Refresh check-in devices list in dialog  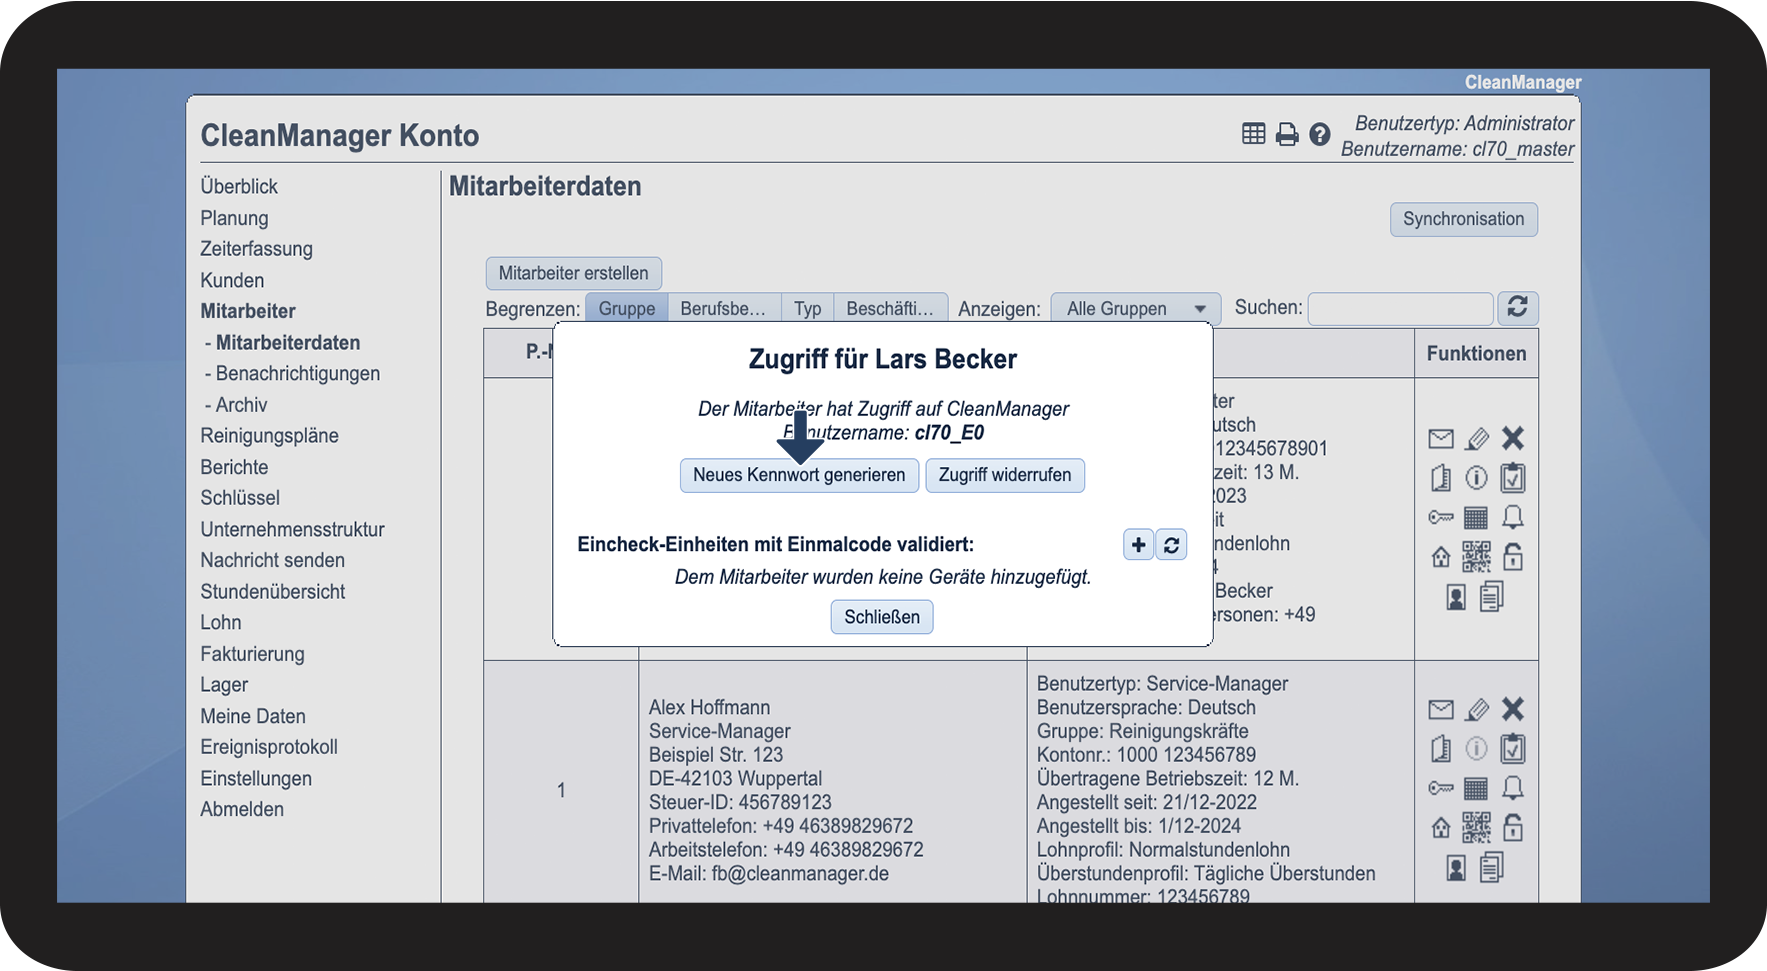[1171, 545]
